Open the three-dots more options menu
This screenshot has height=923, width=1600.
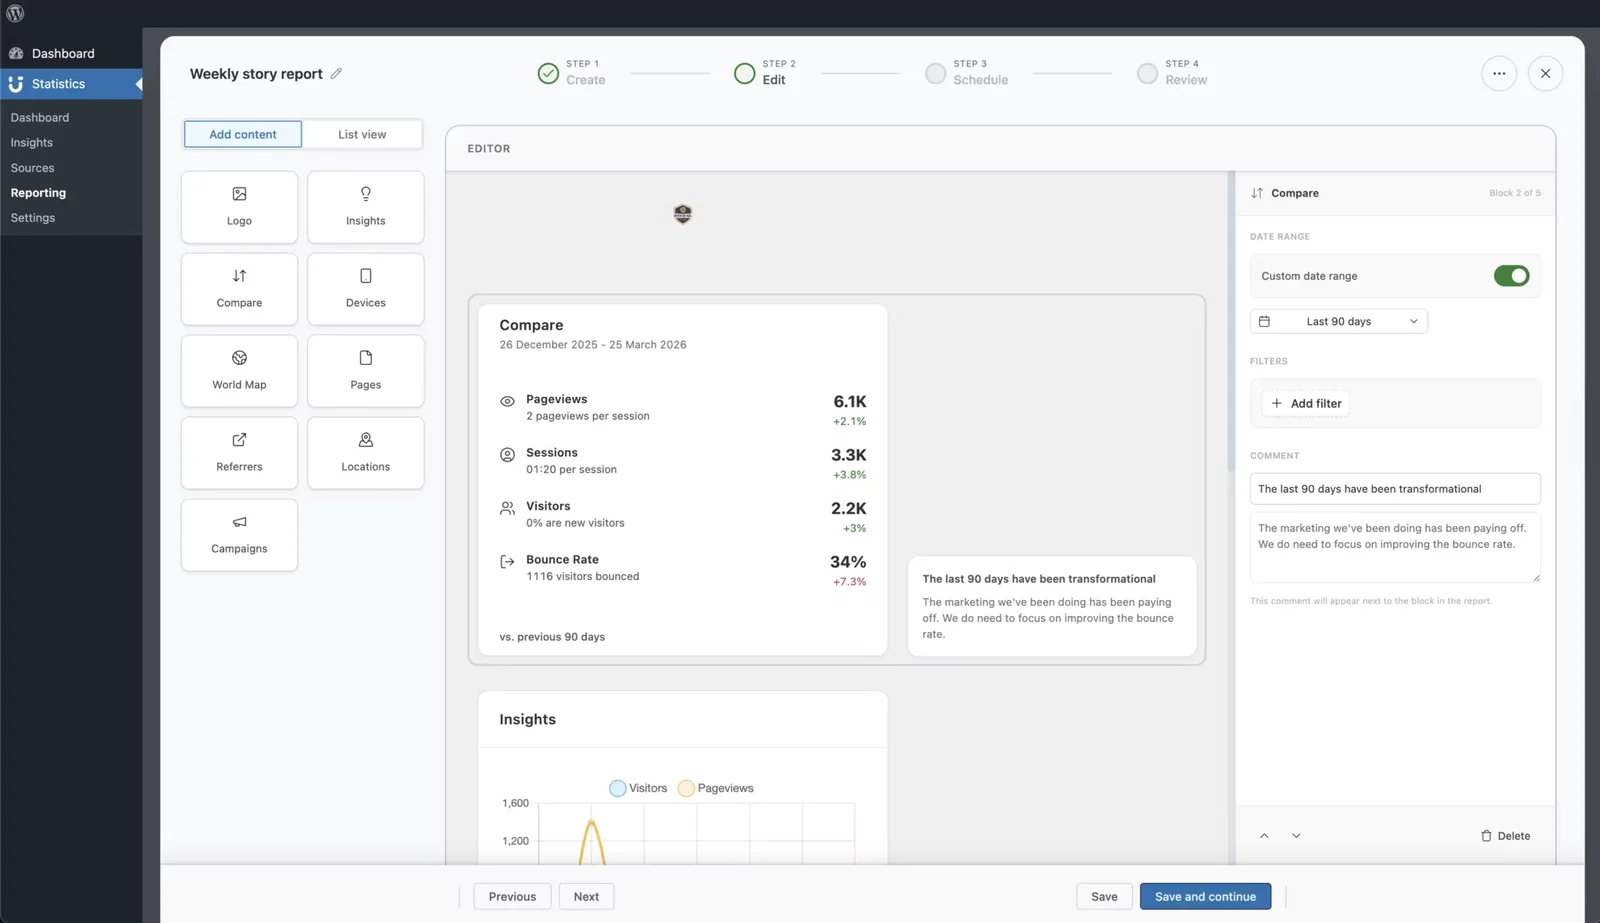coord(1498,74)
